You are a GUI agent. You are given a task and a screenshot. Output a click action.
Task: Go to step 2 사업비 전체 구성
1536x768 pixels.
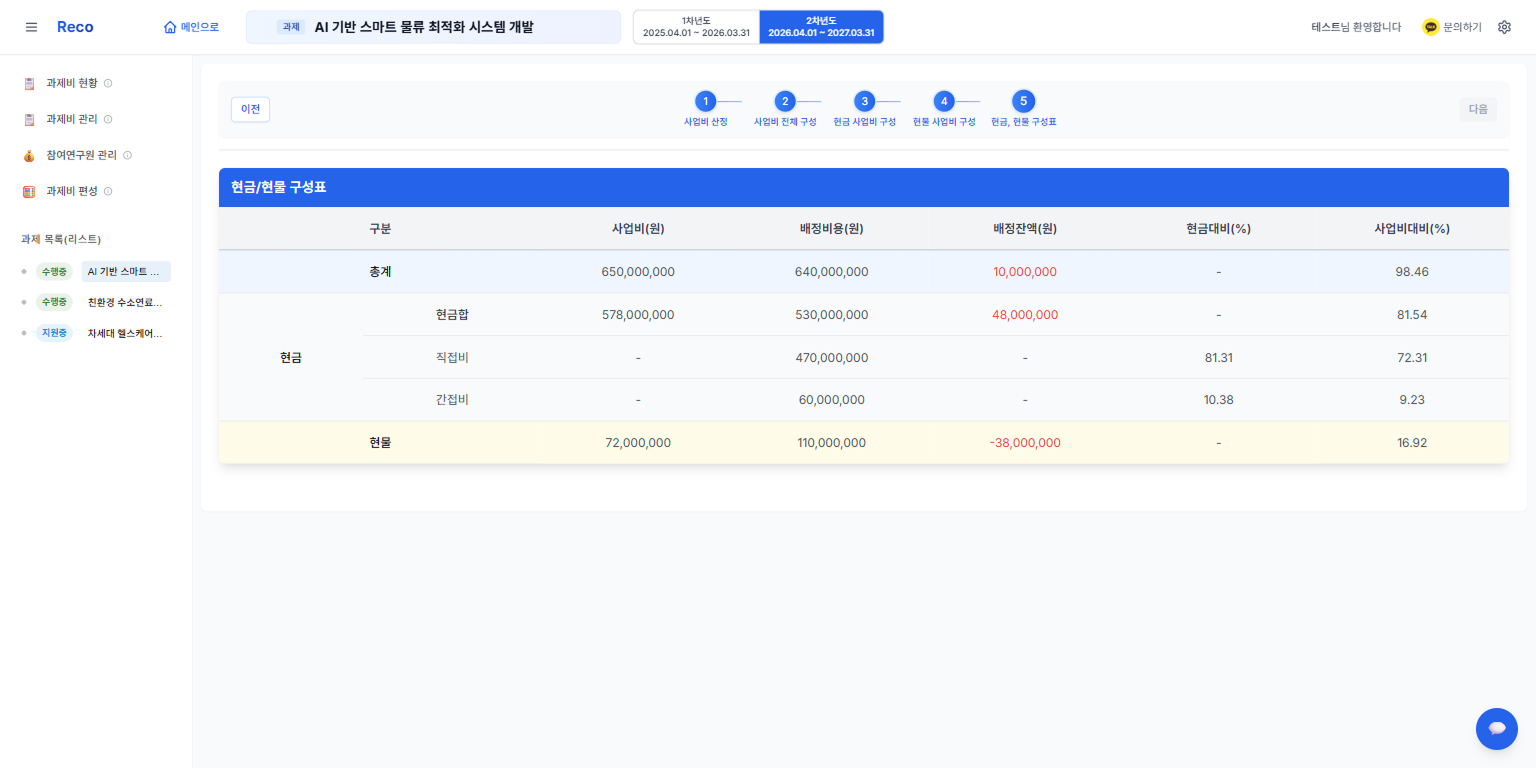[x=785, y=101]
